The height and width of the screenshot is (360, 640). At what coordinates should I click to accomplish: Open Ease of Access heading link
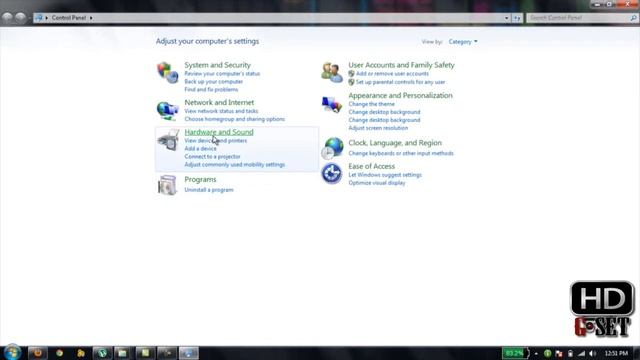(371, 166)
